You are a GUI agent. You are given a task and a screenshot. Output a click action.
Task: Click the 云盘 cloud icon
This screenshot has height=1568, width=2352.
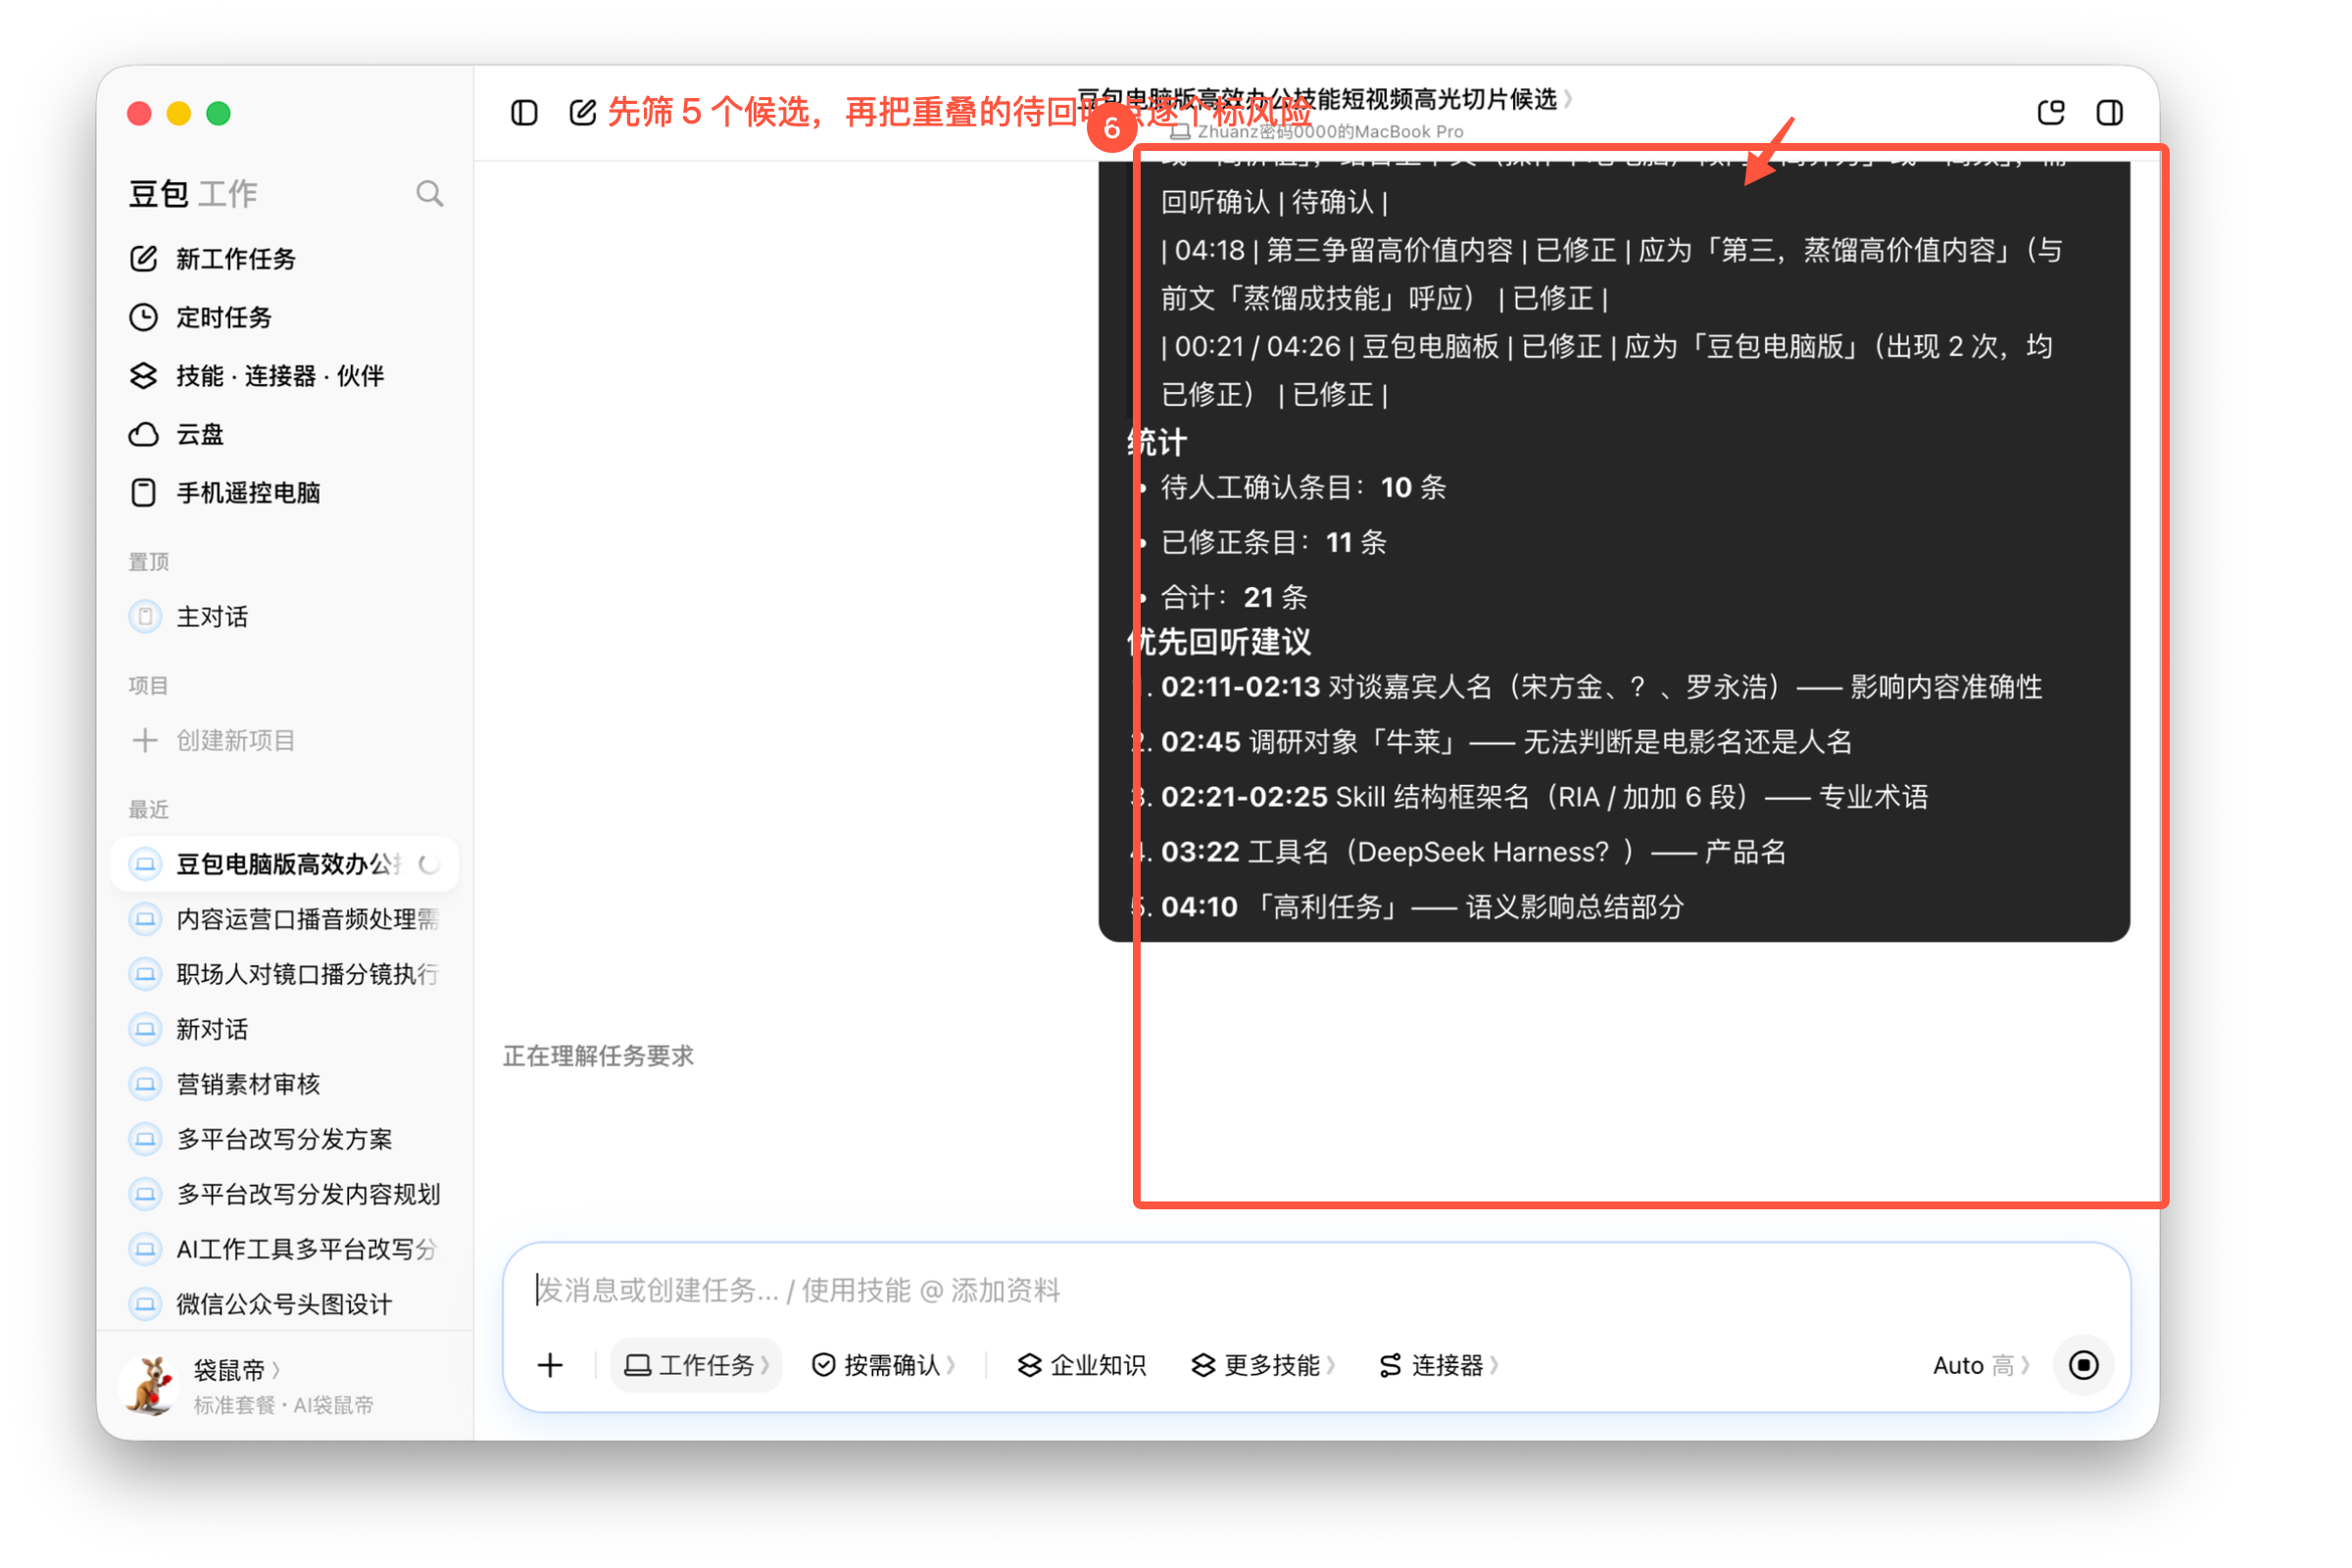click(x=144, y=434)
